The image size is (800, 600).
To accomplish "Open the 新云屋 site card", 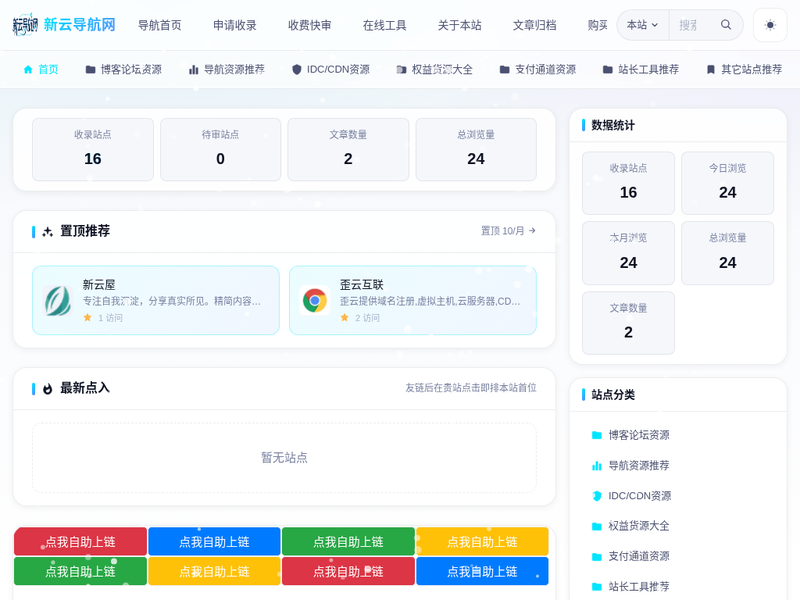I will (x=156, y=301).
